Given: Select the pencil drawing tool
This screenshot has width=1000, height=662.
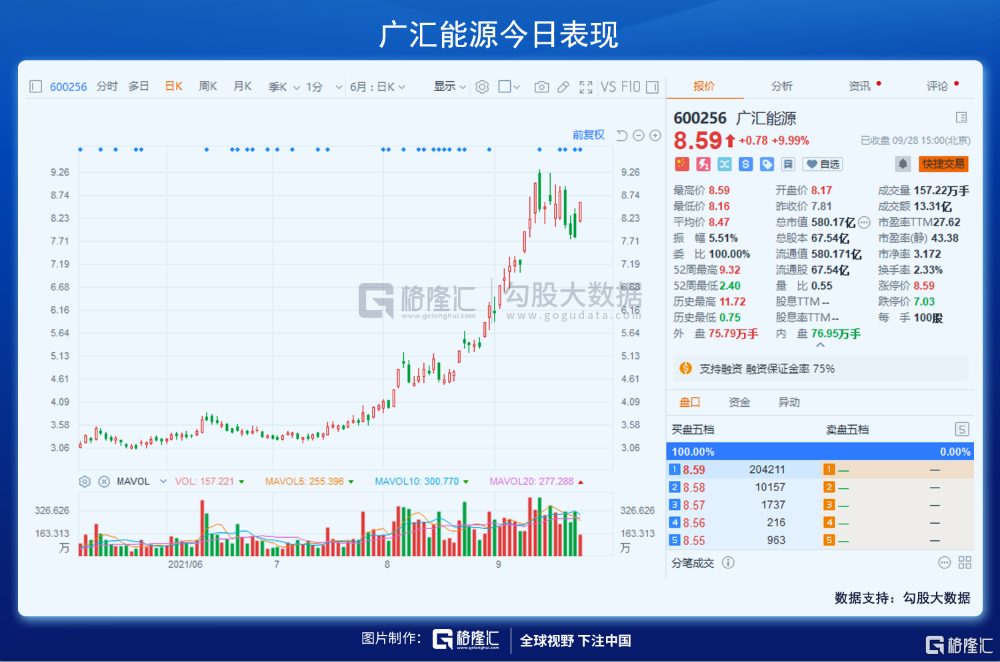Looking at the screenshot, I should point(563,87).
